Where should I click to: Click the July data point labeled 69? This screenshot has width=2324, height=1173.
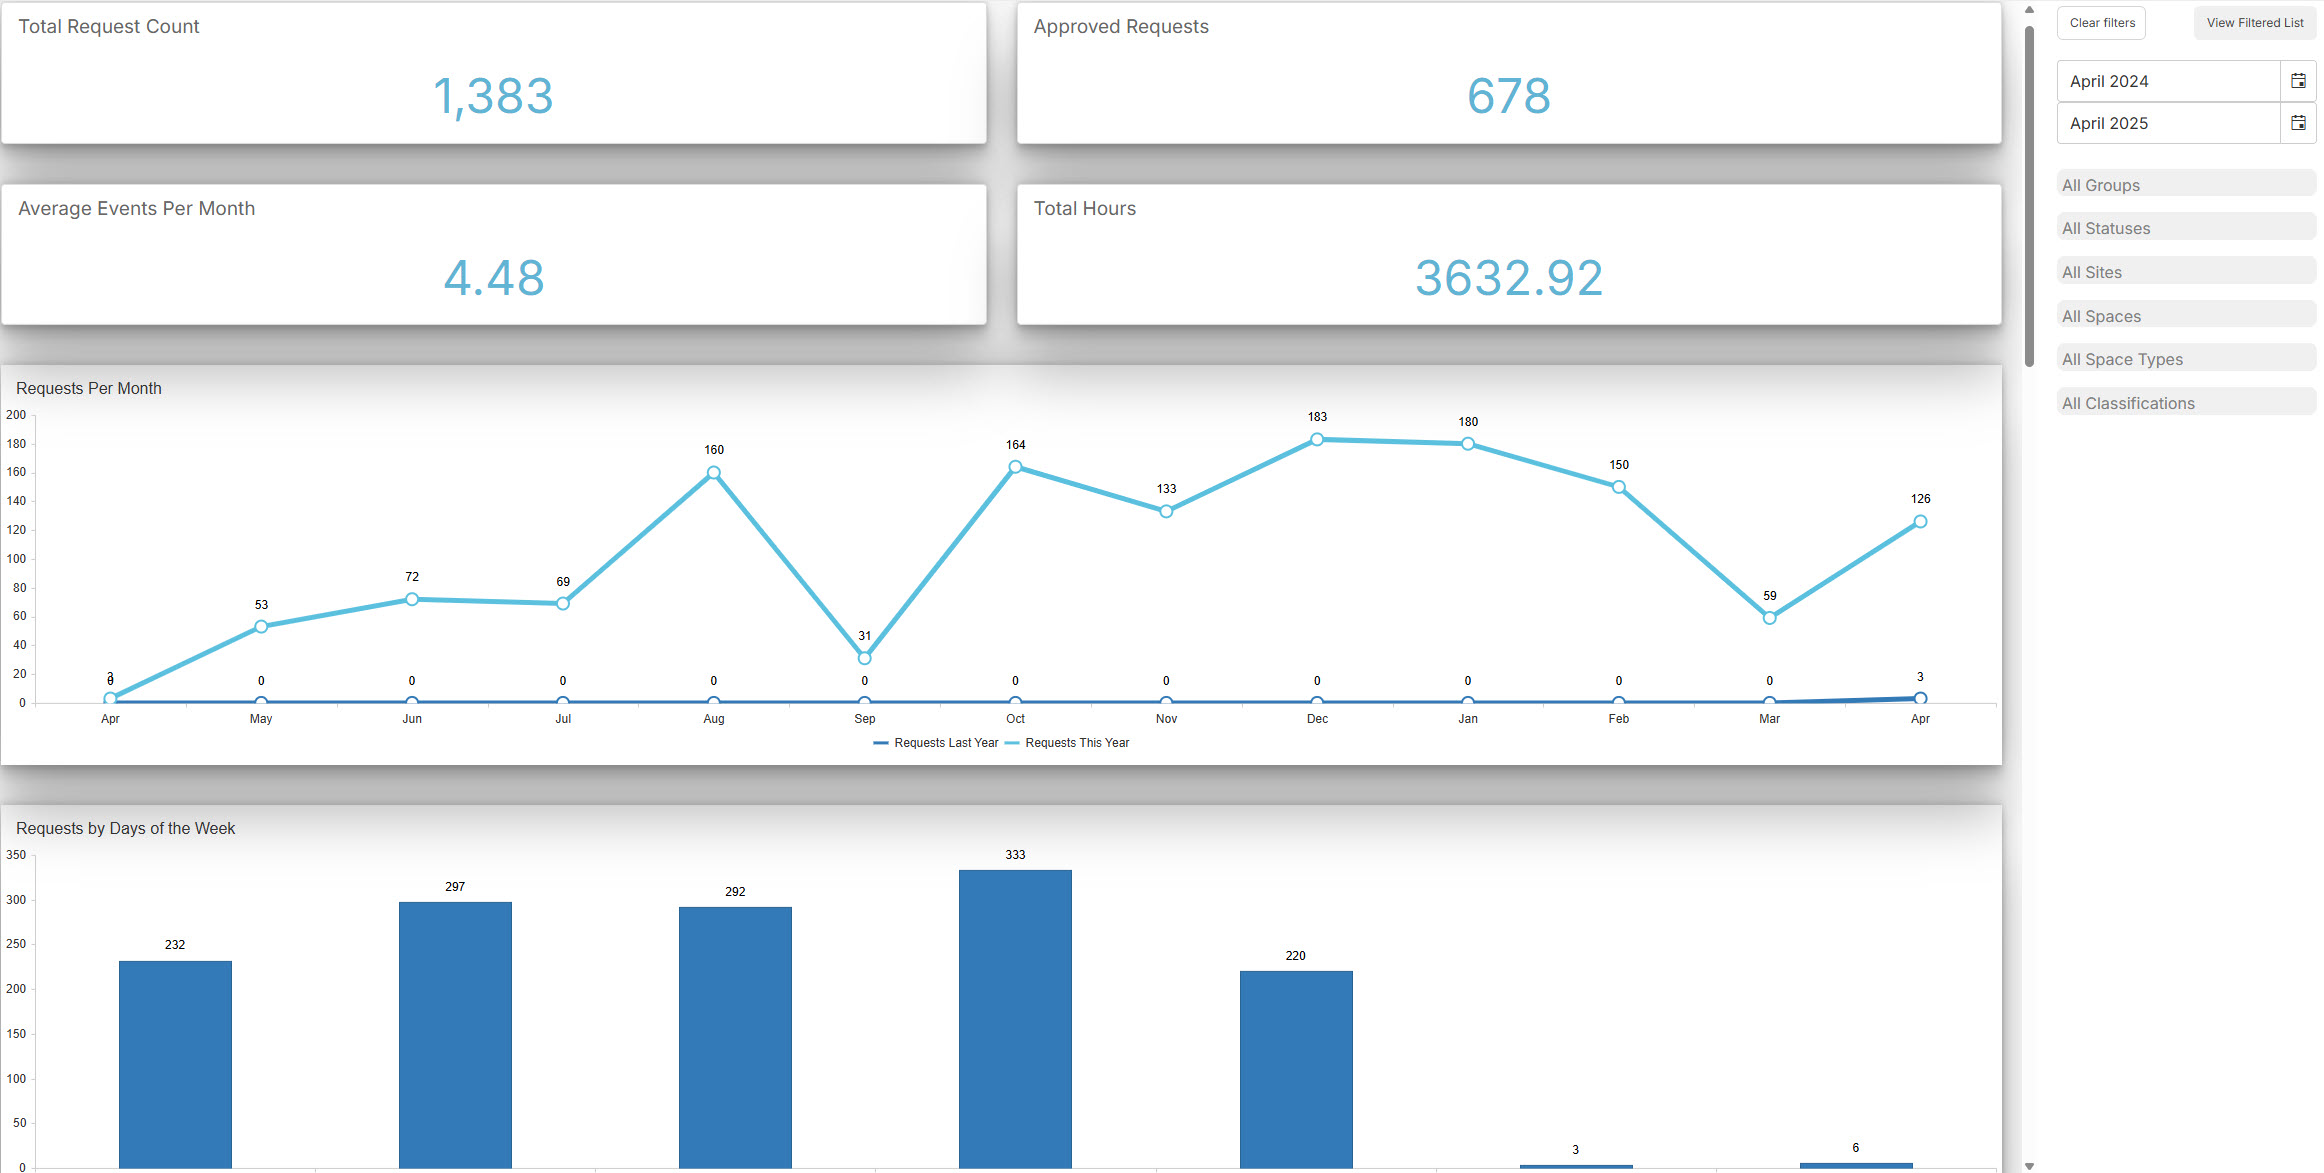(563, 604)
